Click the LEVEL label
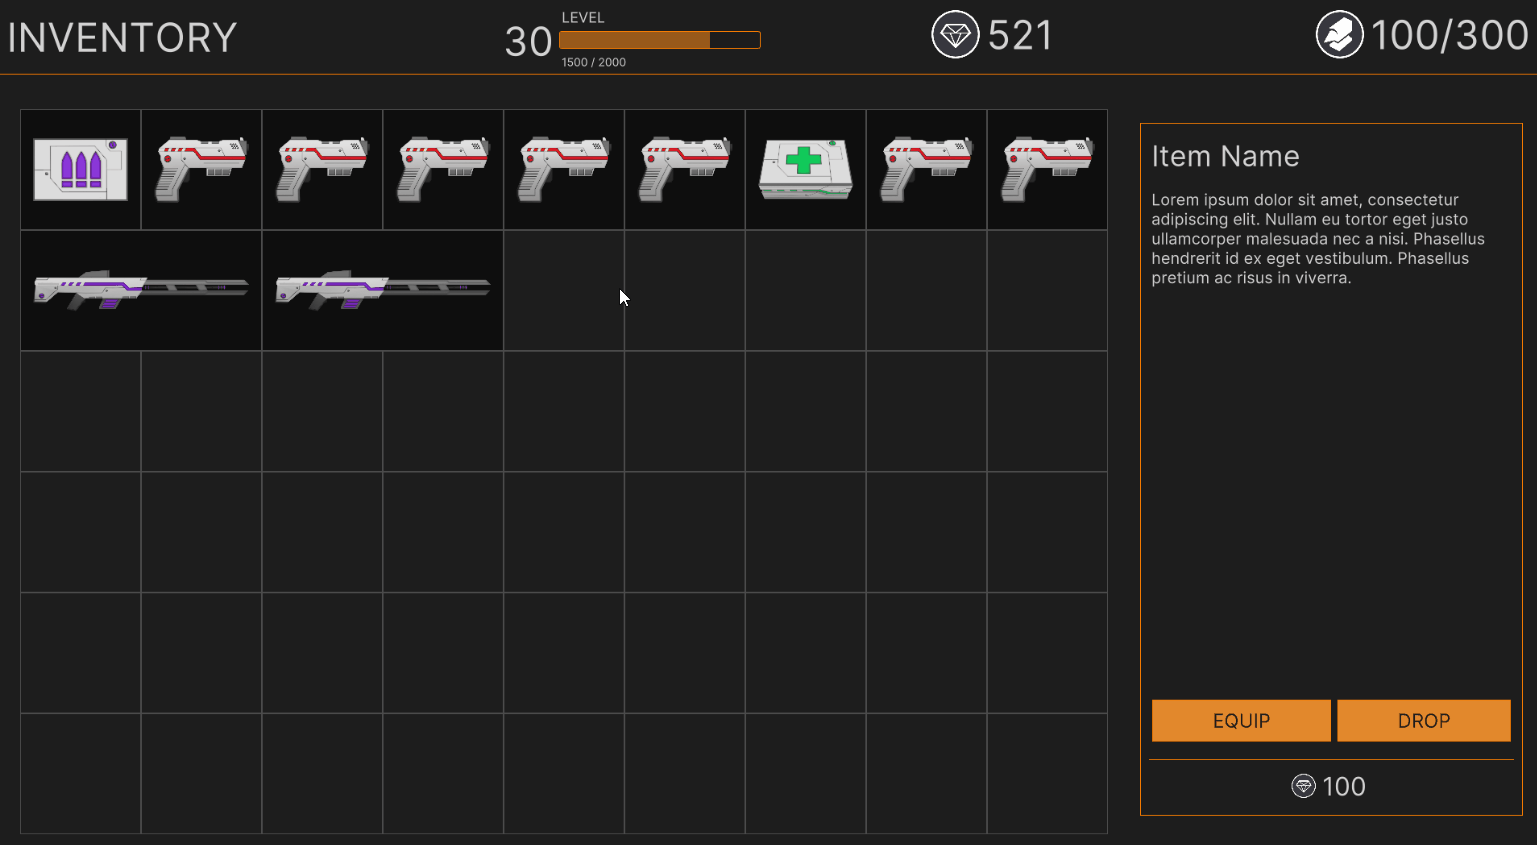Screen dimensions: 1537x845 pyautogui.click(x=583, y=18)
